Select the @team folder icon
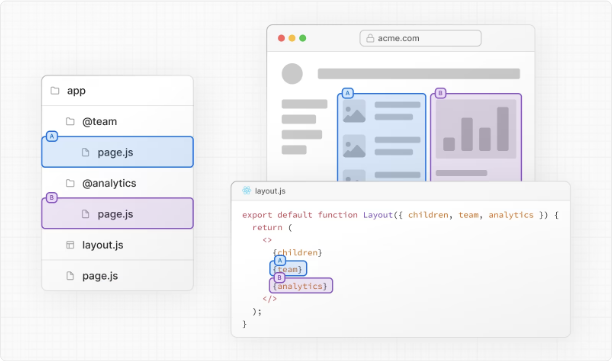 click(x=70, y=121)
